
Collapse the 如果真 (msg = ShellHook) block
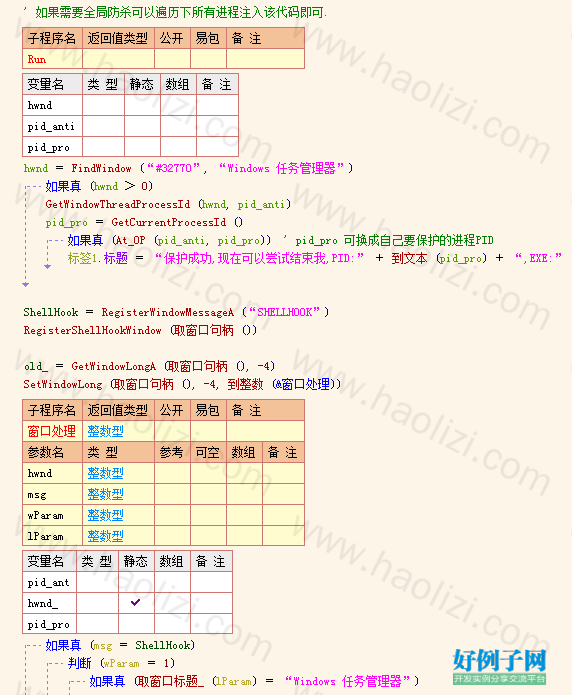click(x=27, y=645)
